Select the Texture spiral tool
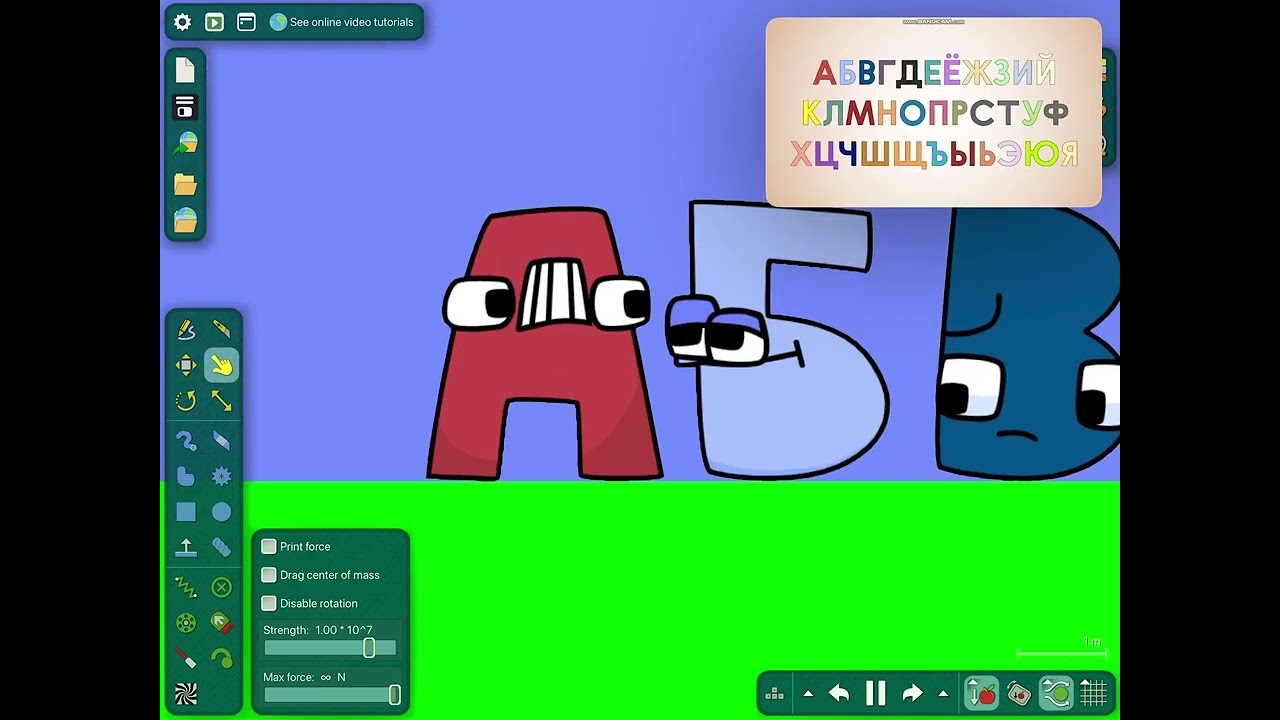Screen dimensions: 1280x720 [x=186, y=694]
